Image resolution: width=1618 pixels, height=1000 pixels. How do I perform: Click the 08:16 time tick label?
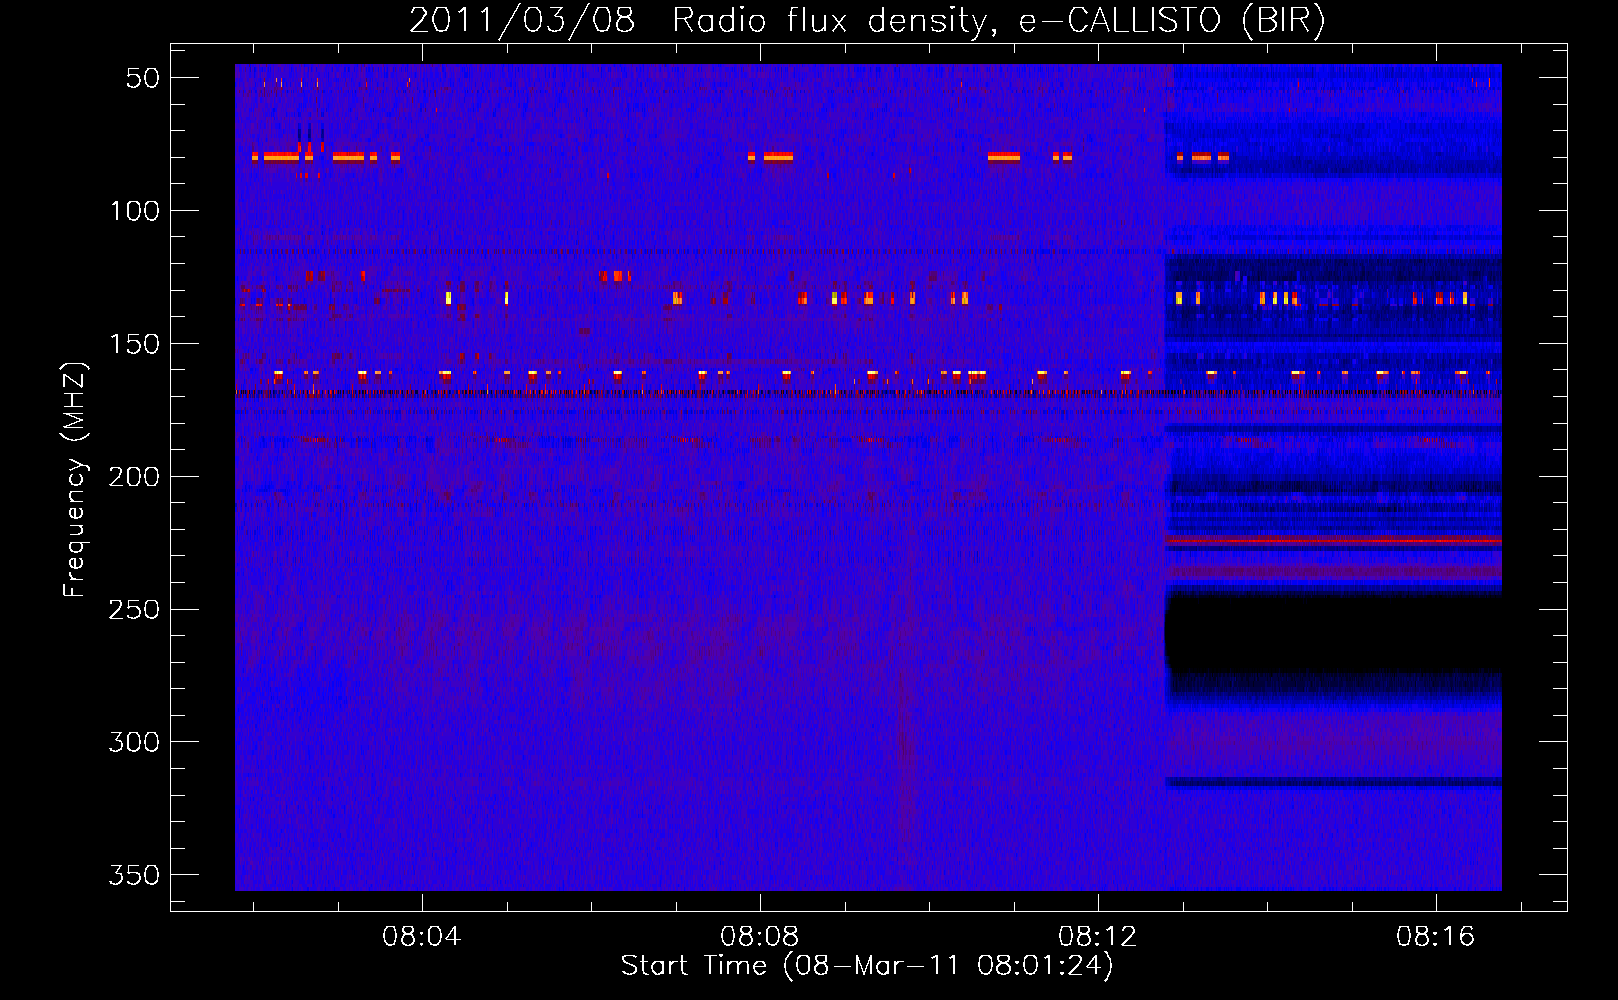[1435, 936]
